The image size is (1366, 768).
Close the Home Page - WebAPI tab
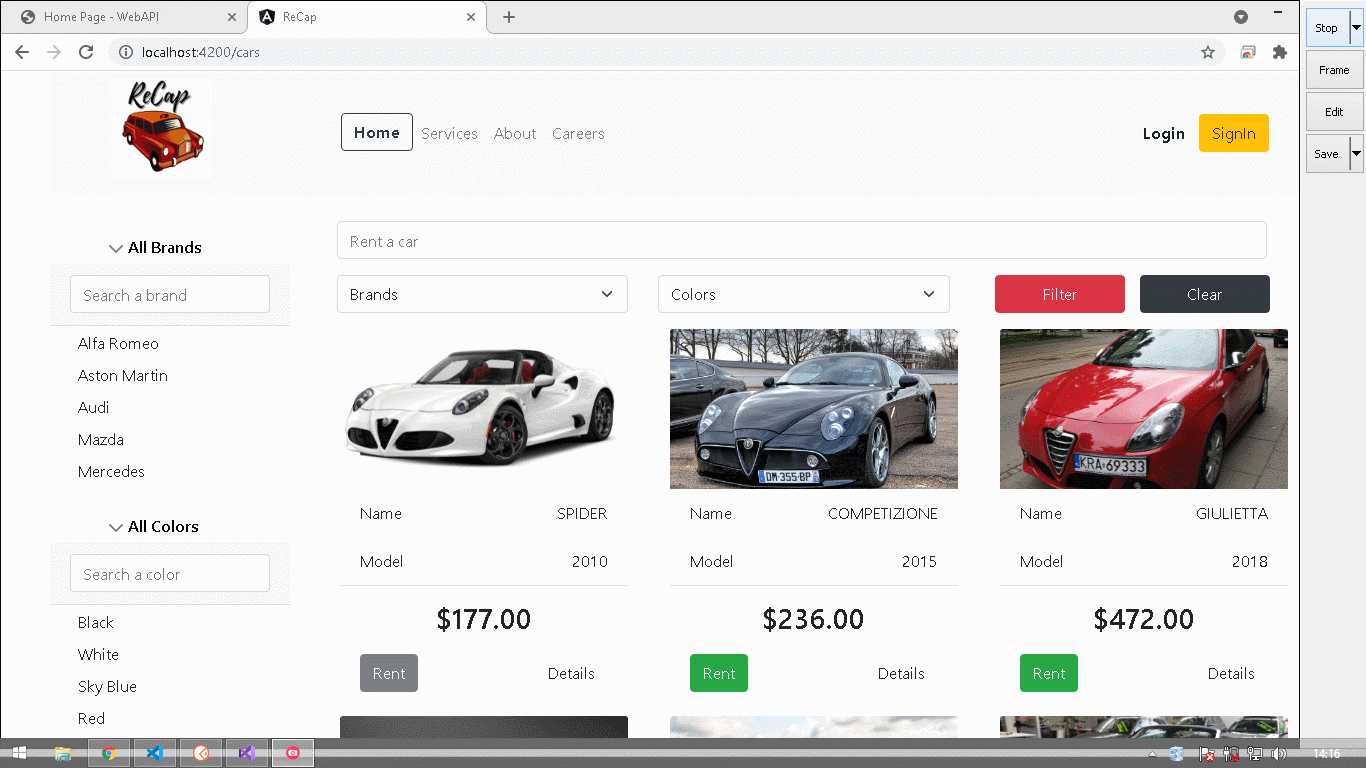pyautogui.click(x=231, y=17)
